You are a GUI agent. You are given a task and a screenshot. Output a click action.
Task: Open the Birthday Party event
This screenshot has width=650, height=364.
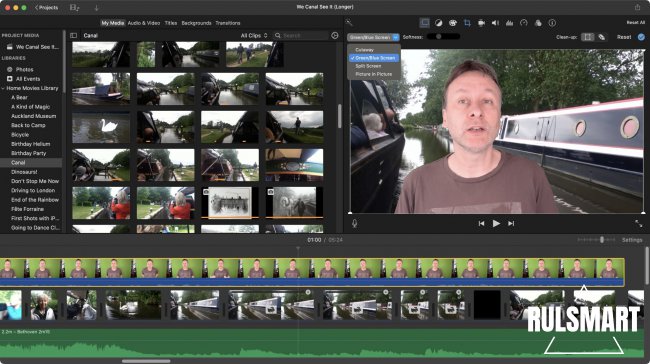point(29,153)
